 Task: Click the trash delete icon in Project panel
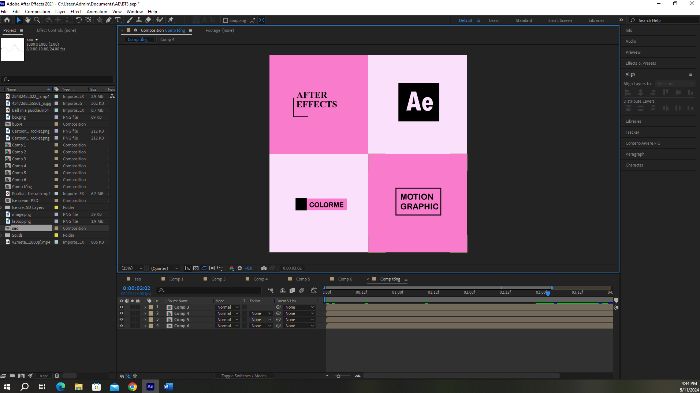[x=57, y=376]
